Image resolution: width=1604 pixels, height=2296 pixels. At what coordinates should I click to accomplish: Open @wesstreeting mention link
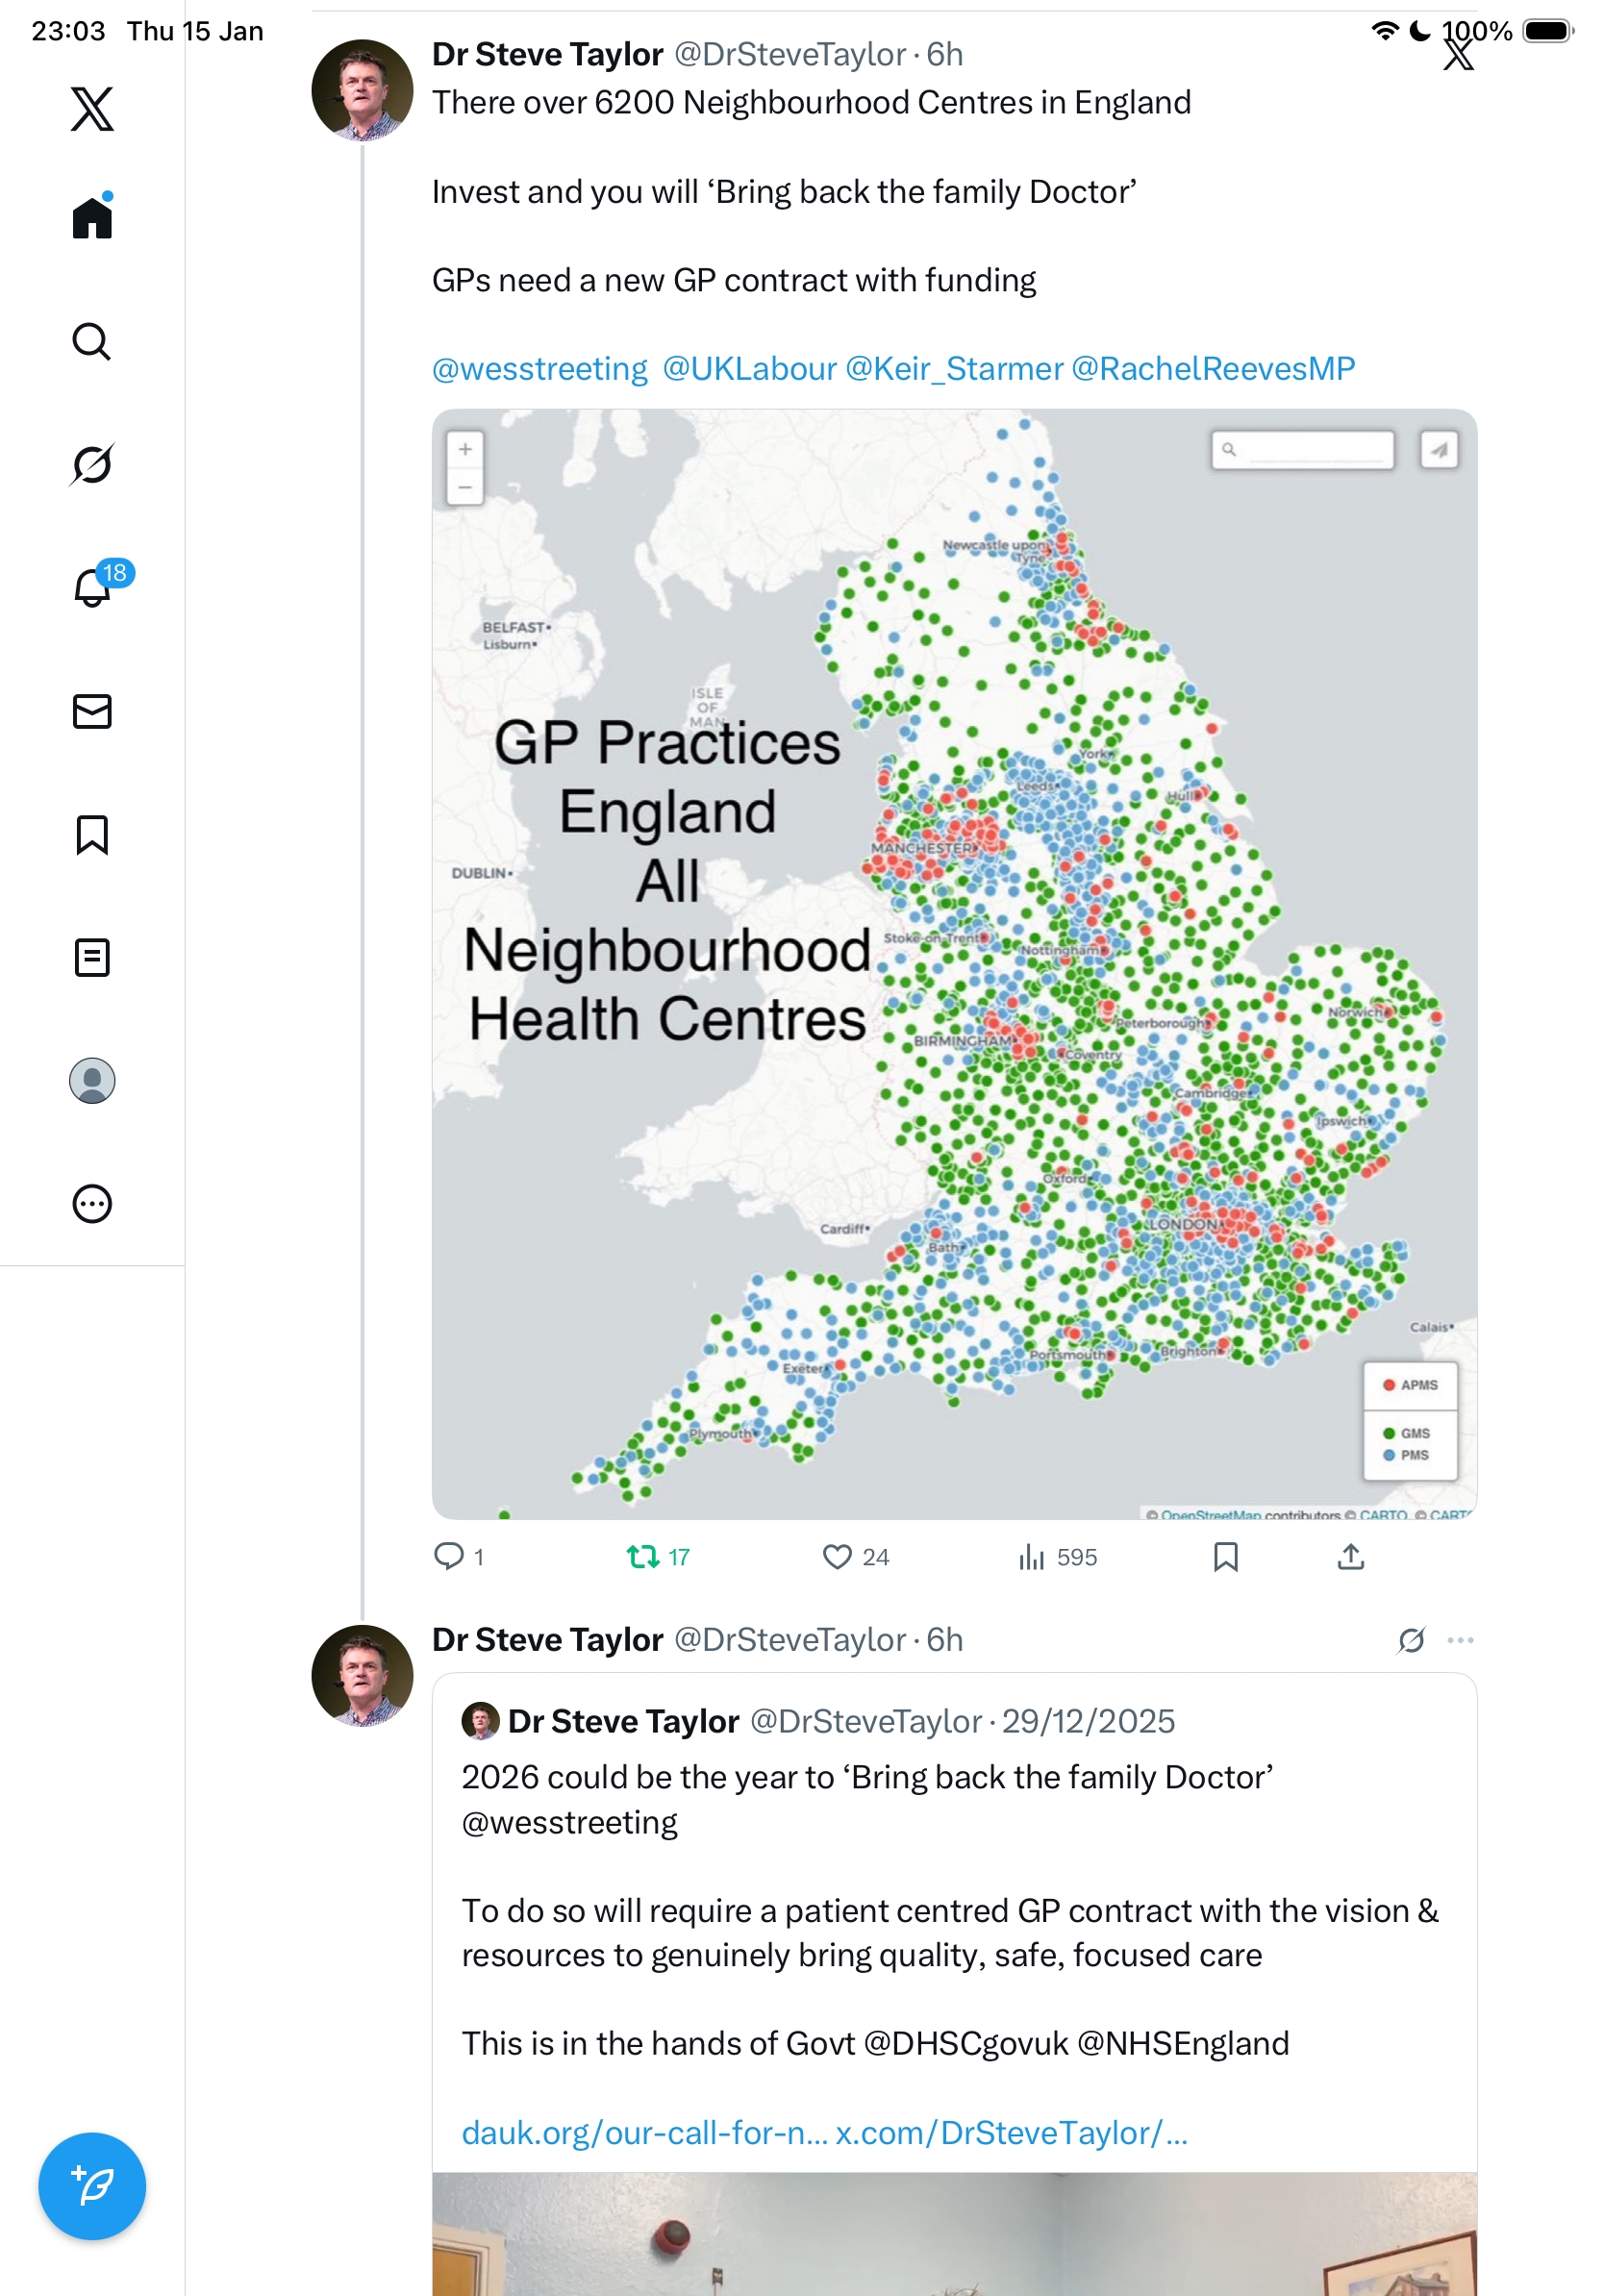point(540,369)
